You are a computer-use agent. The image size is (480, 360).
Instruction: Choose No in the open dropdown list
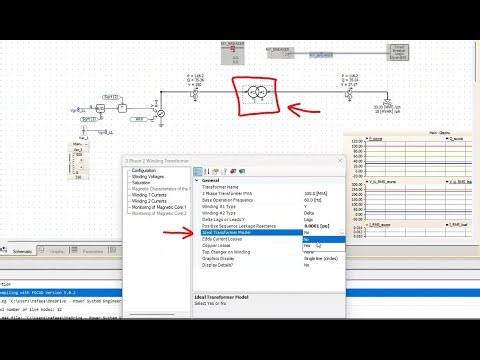coord(324,239)
